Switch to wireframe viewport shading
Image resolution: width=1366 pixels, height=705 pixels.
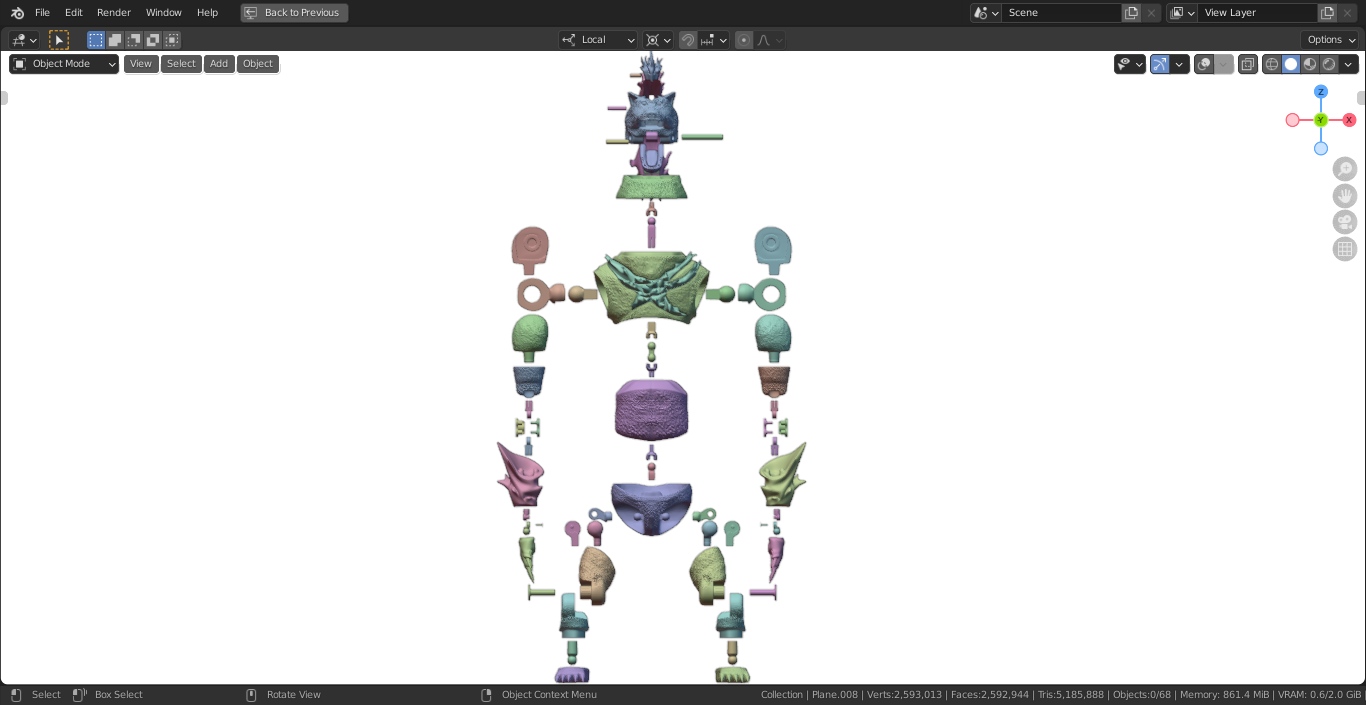click(x=1272, y=64)
